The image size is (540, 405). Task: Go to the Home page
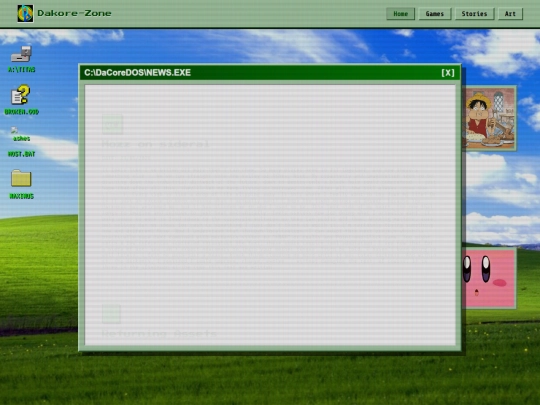pos(400,14)
